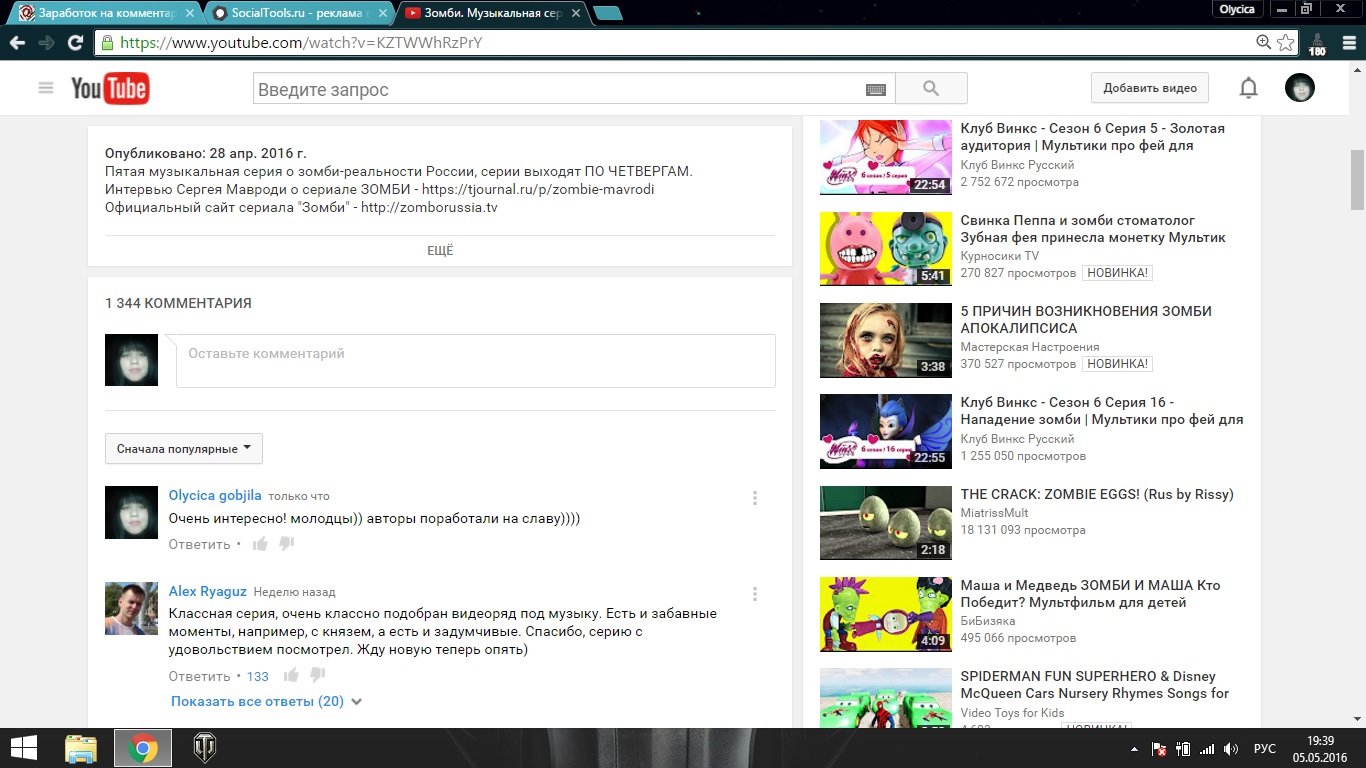Open the Свинка Пеппа зомби стоматолог thumbnail
This screenshot has width=1366, height=768.
pyautogui.click(x=886, y=249)
